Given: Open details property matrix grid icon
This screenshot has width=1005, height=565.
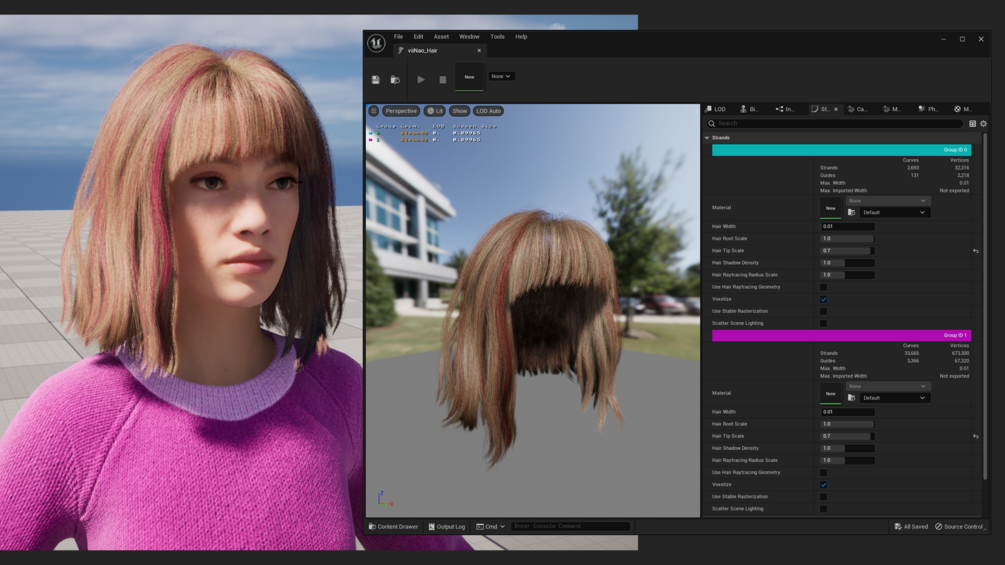Looking at the screenshot, I should (x=972, y=124).
